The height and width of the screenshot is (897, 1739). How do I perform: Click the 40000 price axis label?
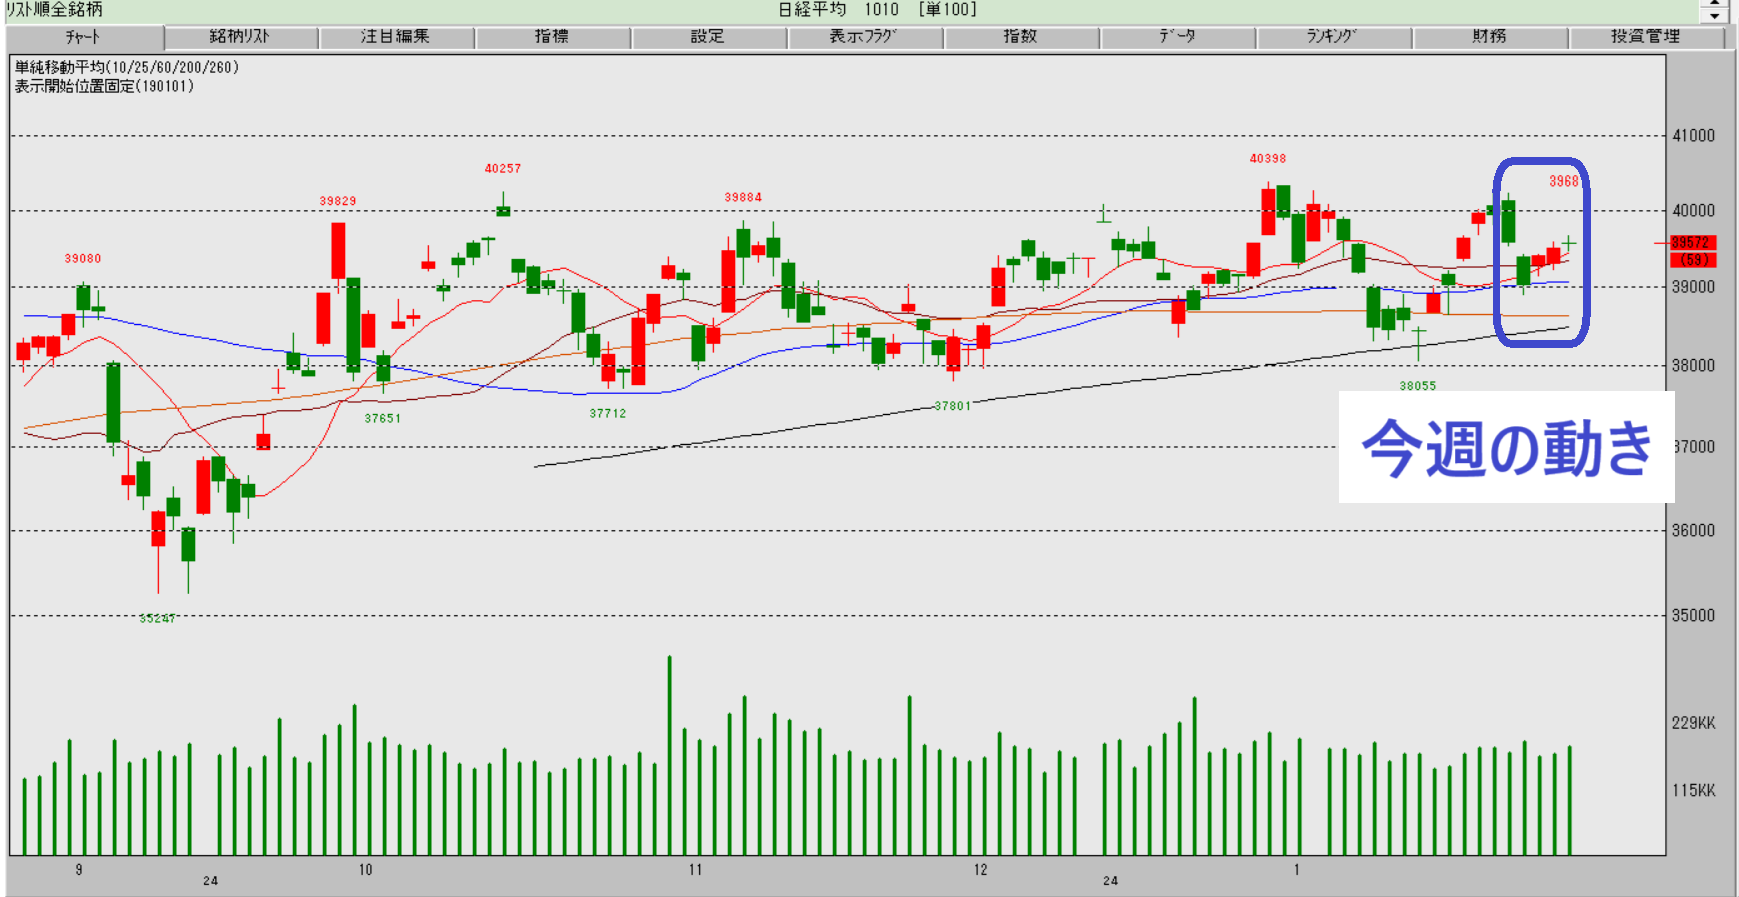pyautogui.click(x=1694, y=211)
